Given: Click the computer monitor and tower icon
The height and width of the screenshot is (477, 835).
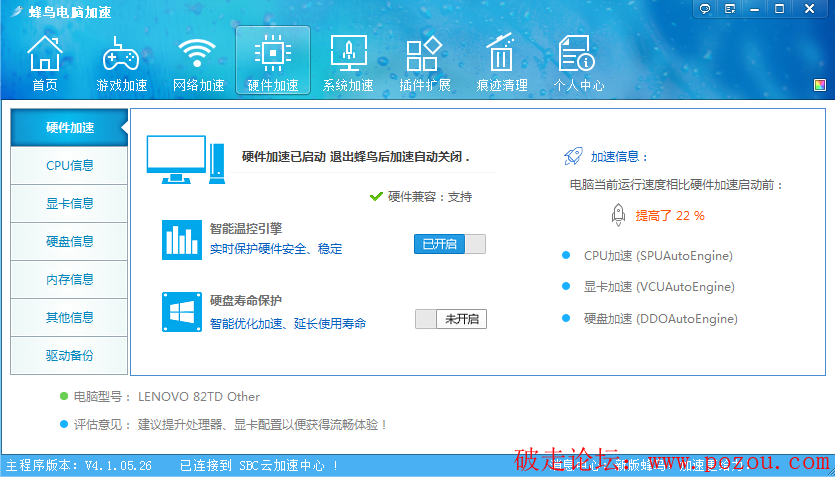Looking at the screenshot, I should 185,160.
